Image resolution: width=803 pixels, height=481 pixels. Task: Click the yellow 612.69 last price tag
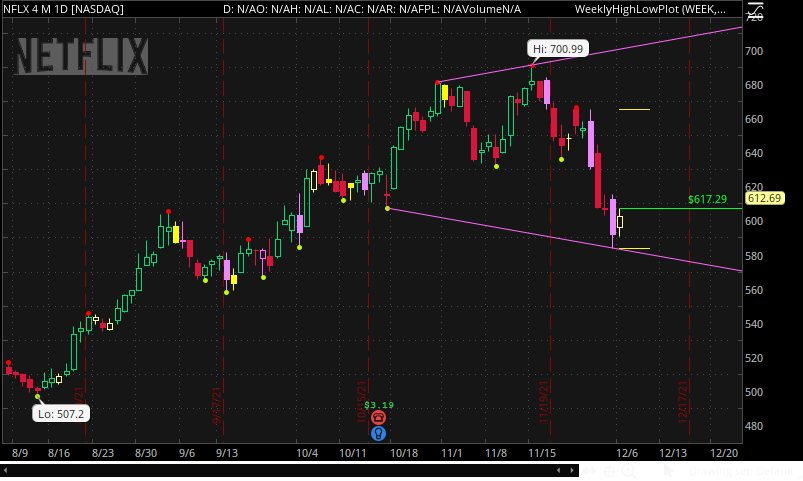pyautogui.click(x=765, y=198)
